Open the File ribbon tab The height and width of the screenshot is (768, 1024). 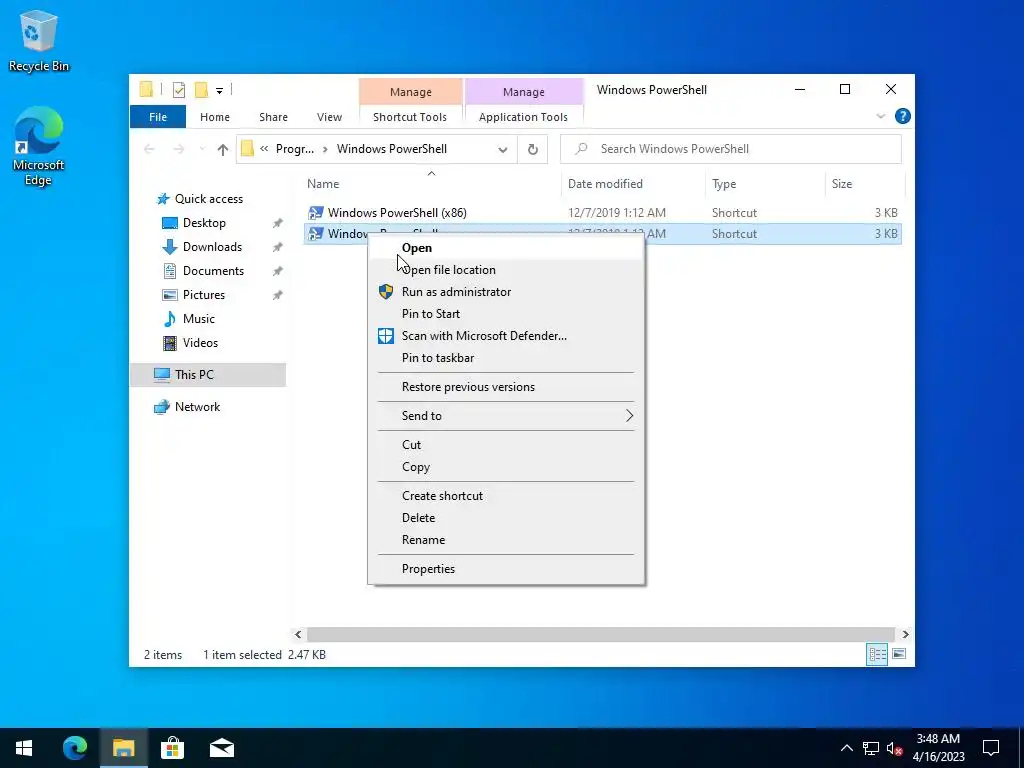(158, 117)
